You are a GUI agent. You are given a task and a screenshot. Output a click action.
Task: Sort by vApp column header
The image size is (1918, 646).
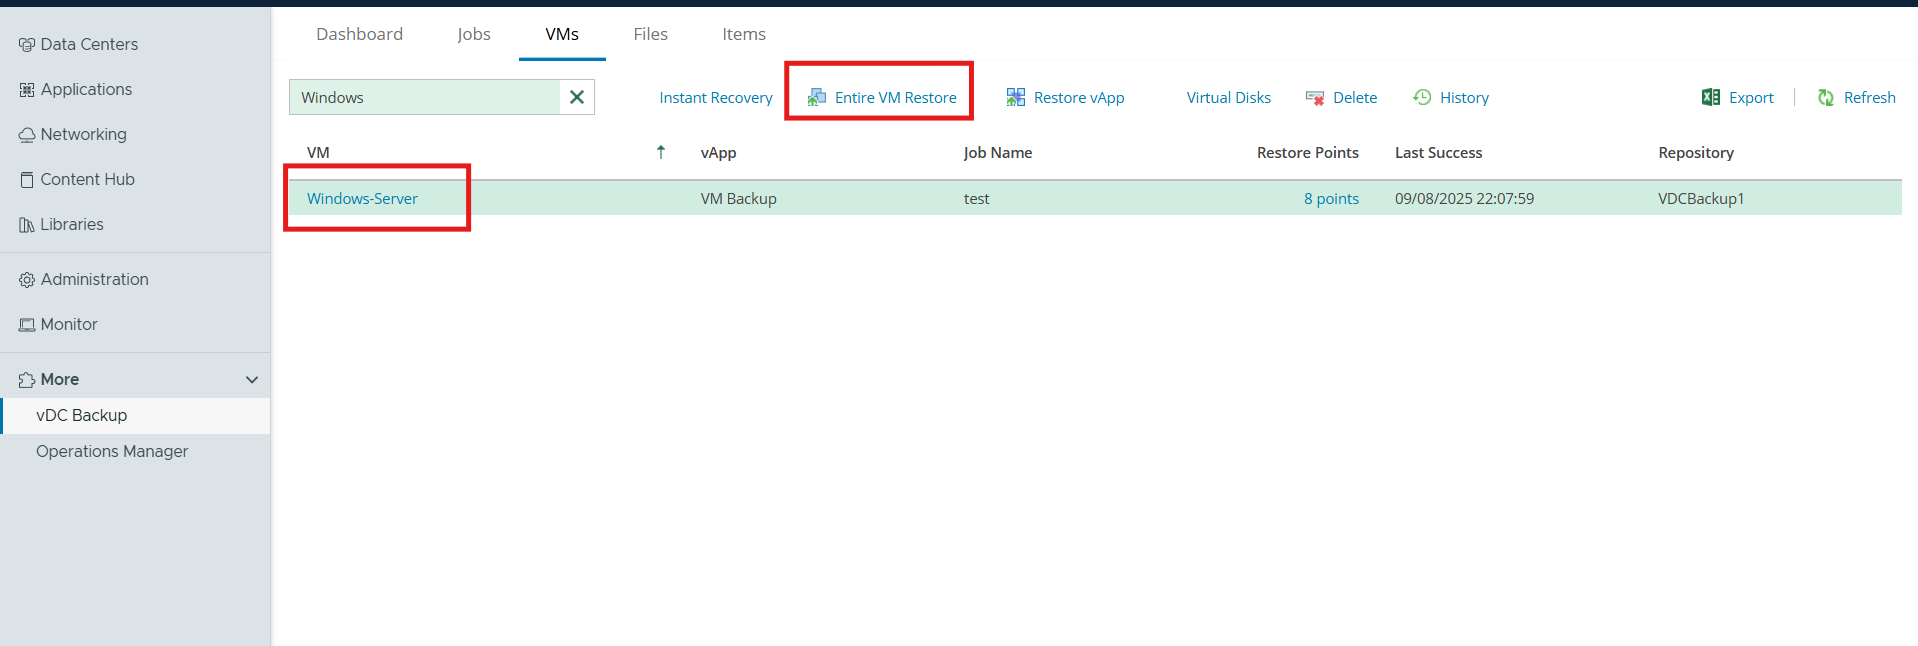tap(719, 153)
